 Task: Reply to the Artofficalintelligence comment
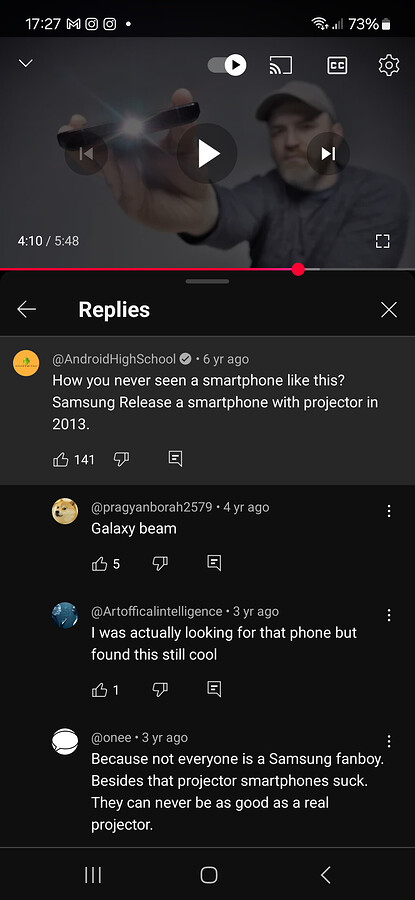[214, 689]
